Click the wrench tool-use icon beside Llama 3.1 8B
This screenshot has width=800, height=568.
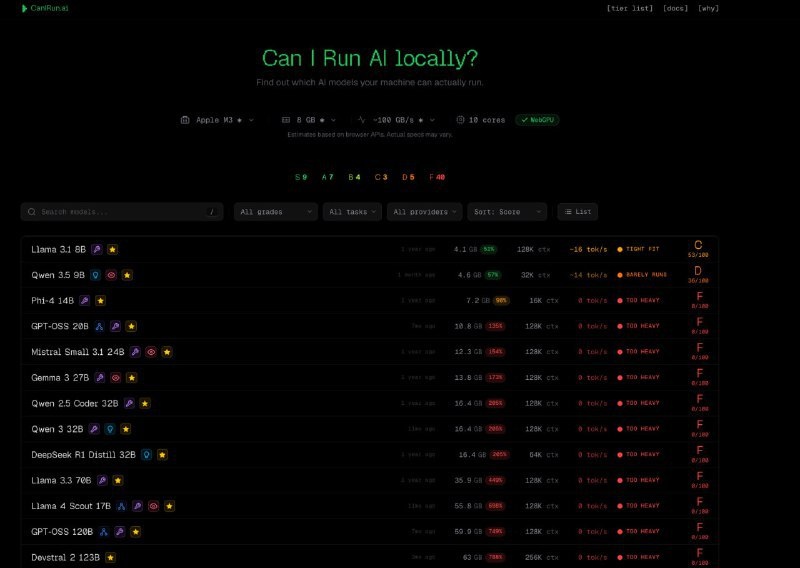[97, 249]
